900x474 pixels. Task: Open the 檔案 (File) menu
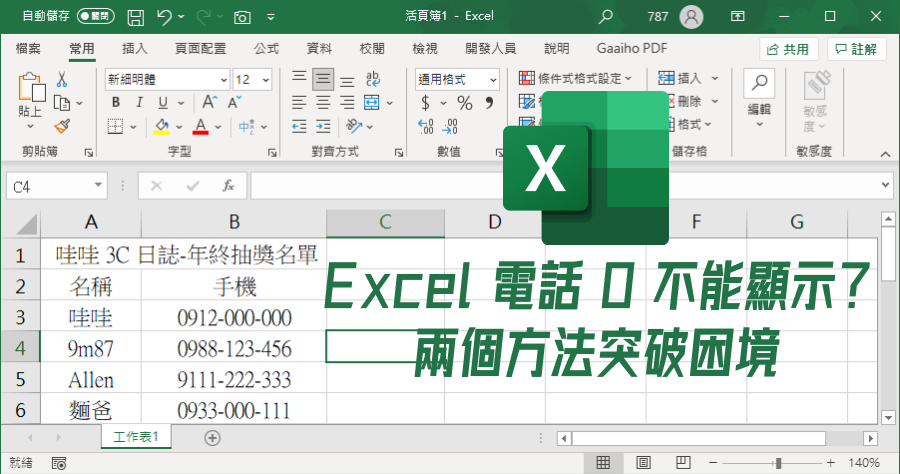(x=28, y=49)
